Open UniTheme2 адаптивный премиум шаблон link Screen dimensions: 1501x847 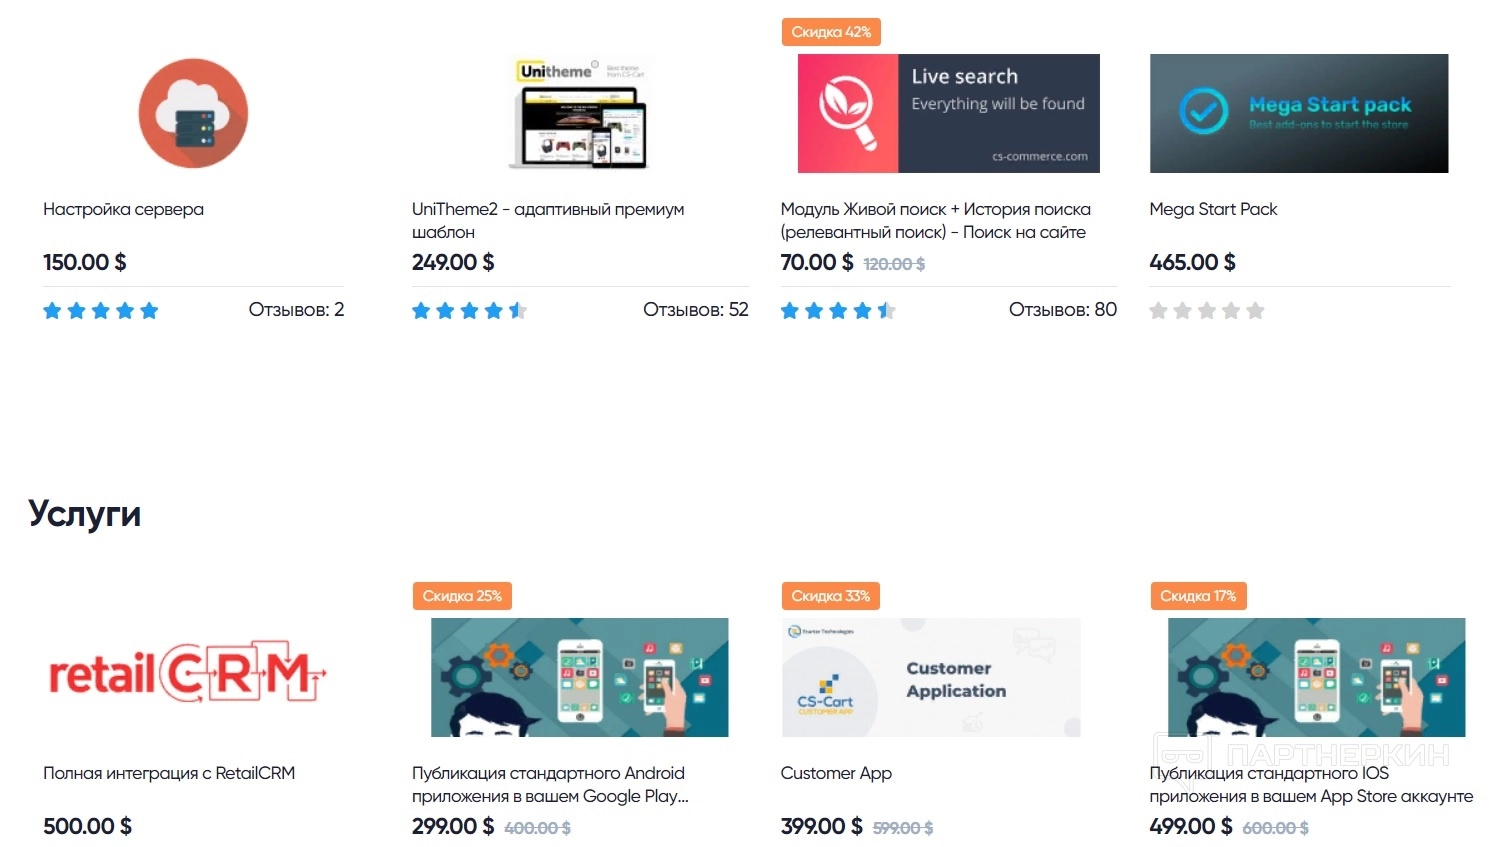[x=547, y=220]
